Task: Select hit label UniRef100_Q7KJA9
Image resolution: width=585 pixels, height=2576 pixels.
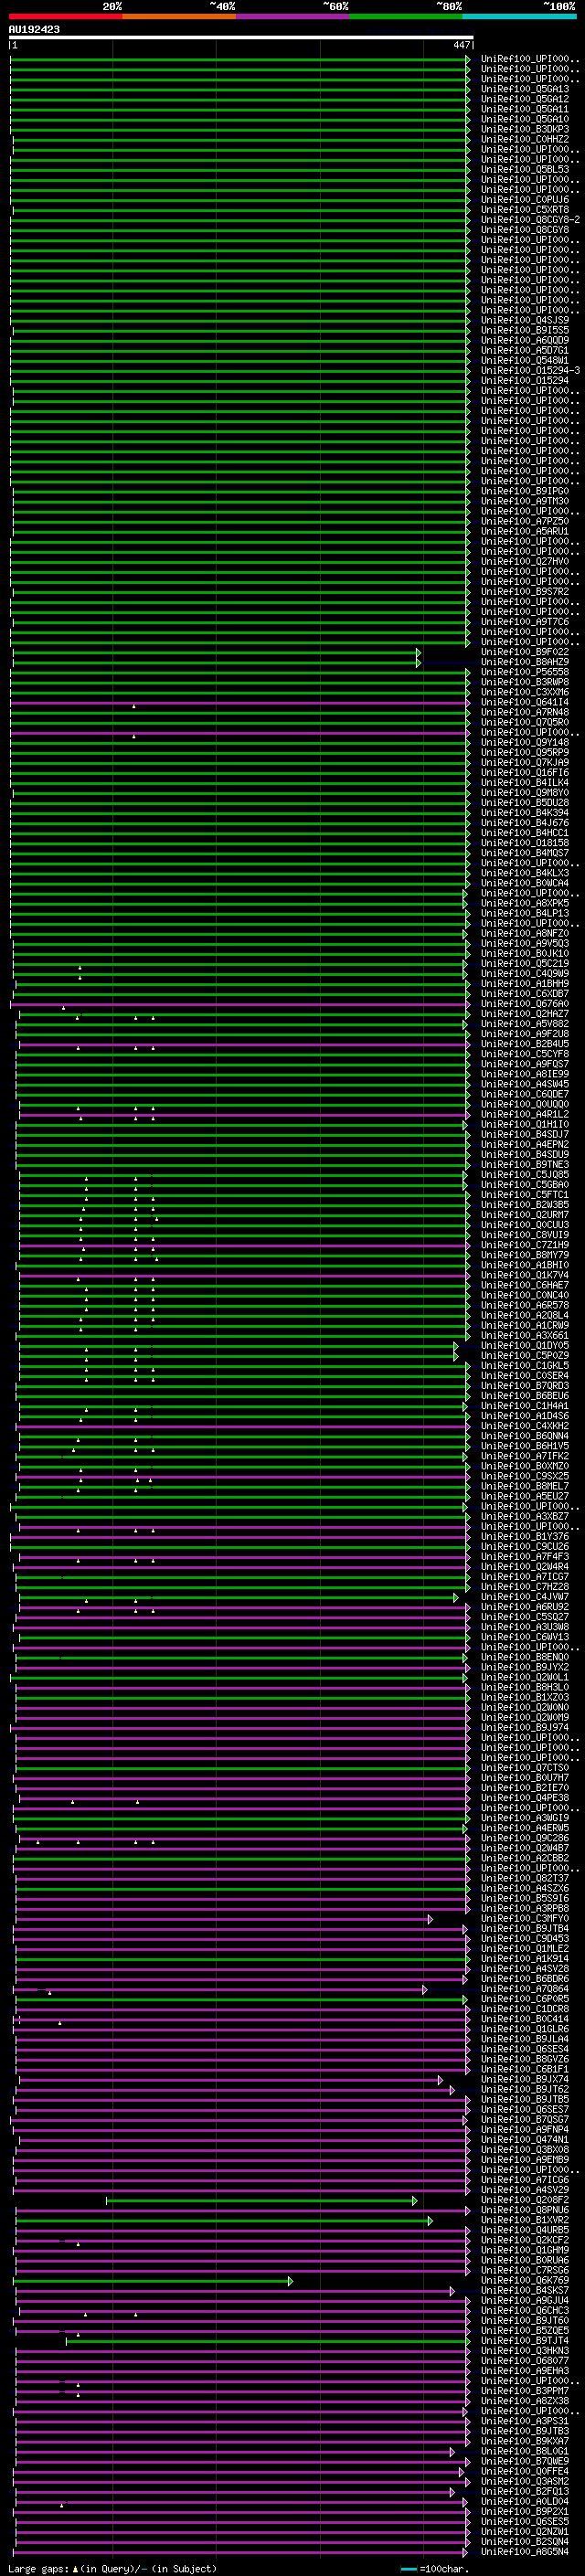Action: point(525,763)
